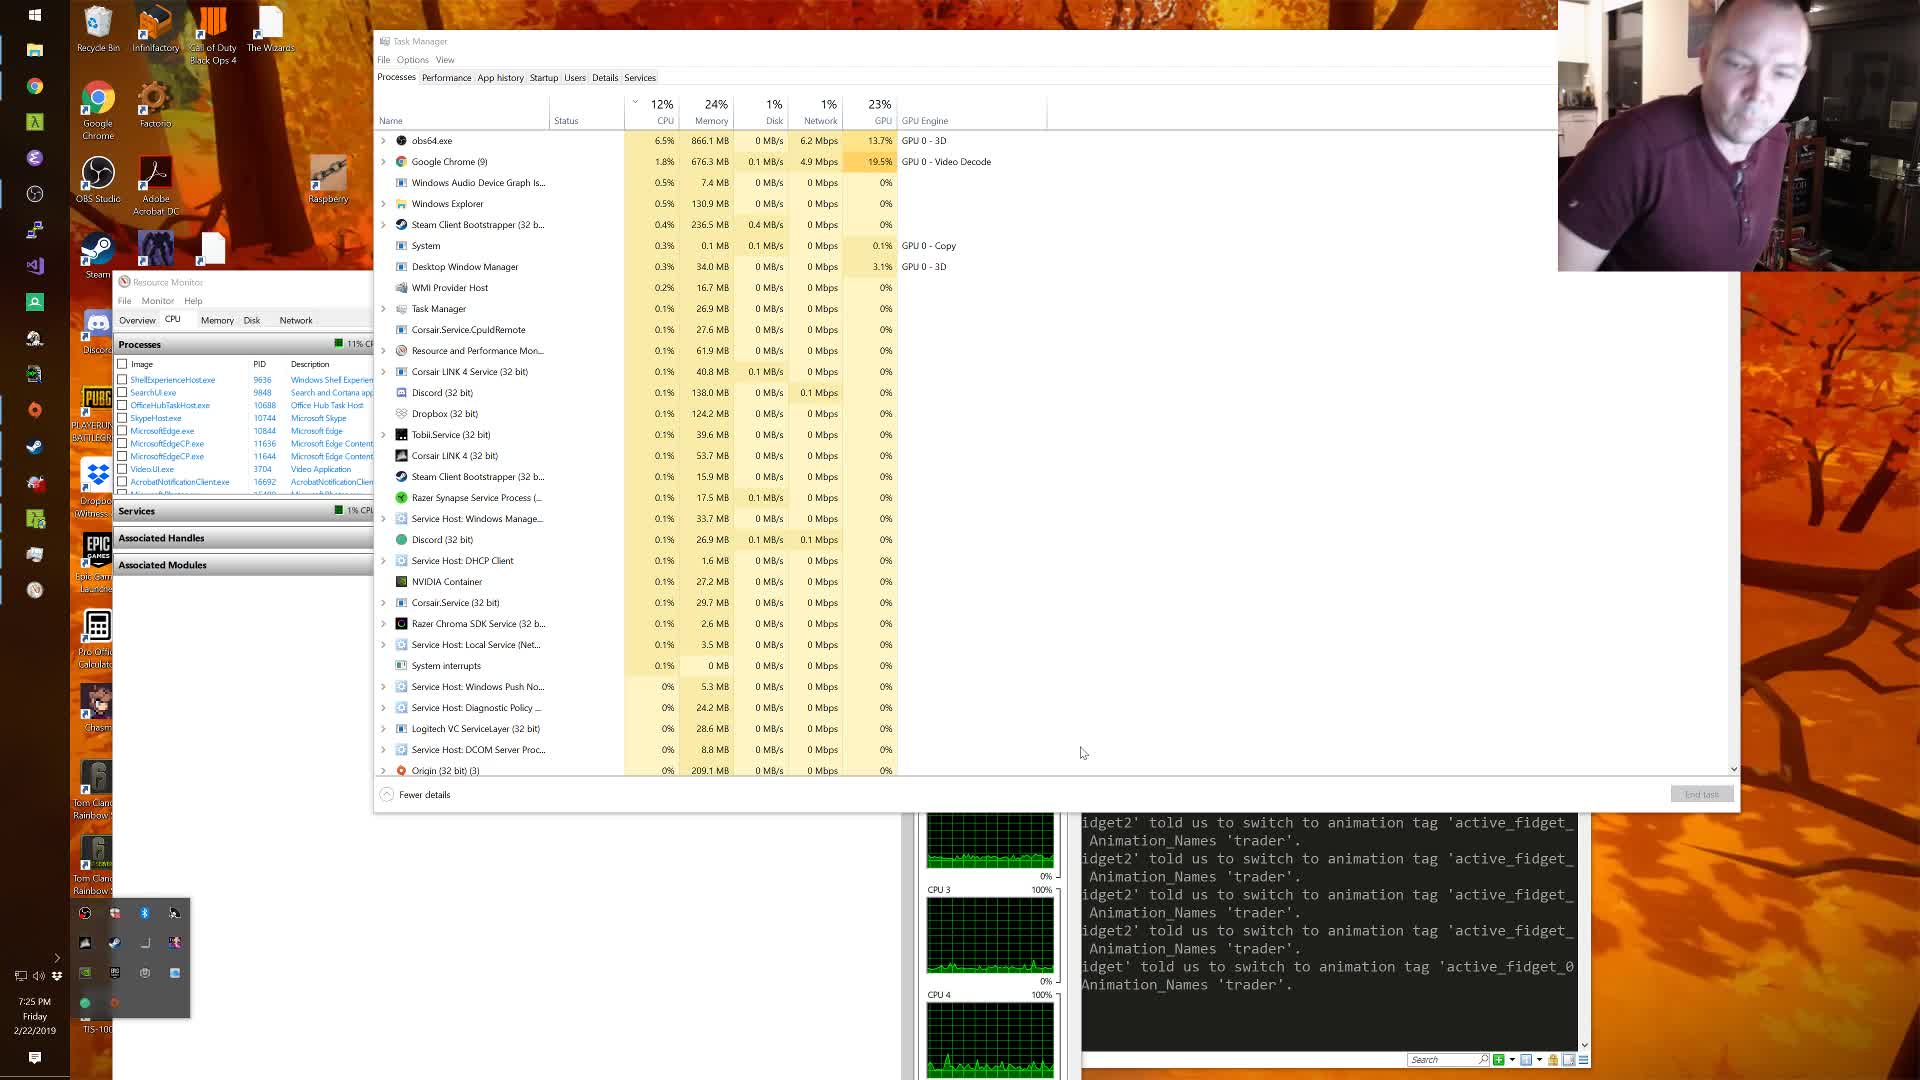Image resolution: width=1920 pixels, height=1080 pixels.
Task: Open File Explorer from the taskbar
Action: 35,50
